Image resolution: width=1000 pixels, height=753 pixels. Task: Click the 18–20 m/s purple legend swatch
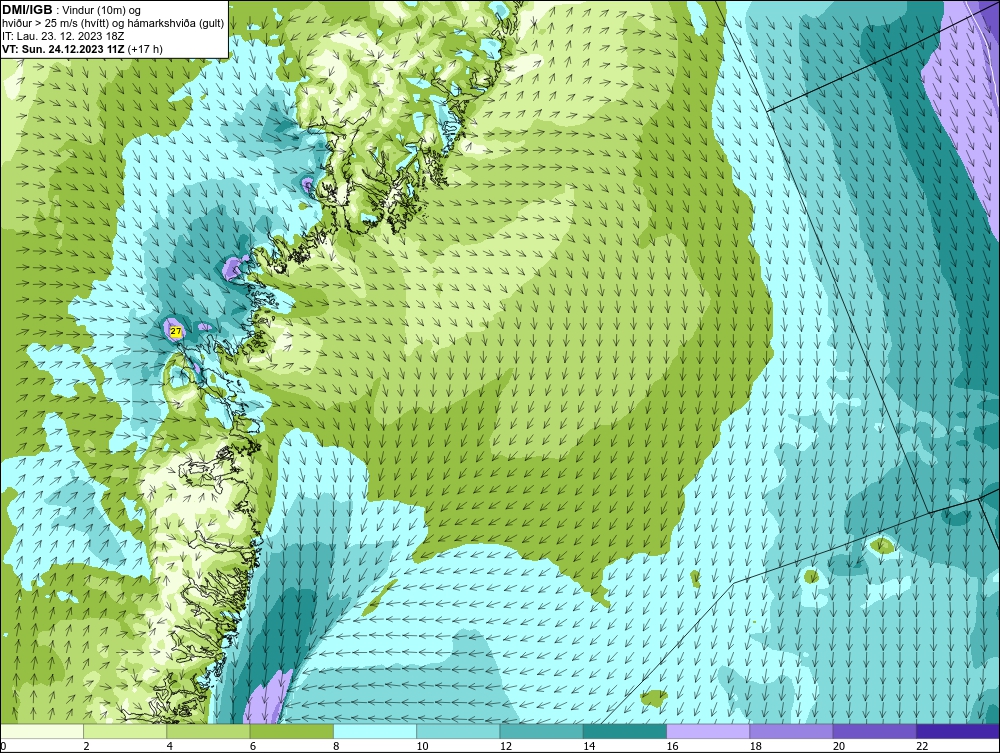point(791,731)
